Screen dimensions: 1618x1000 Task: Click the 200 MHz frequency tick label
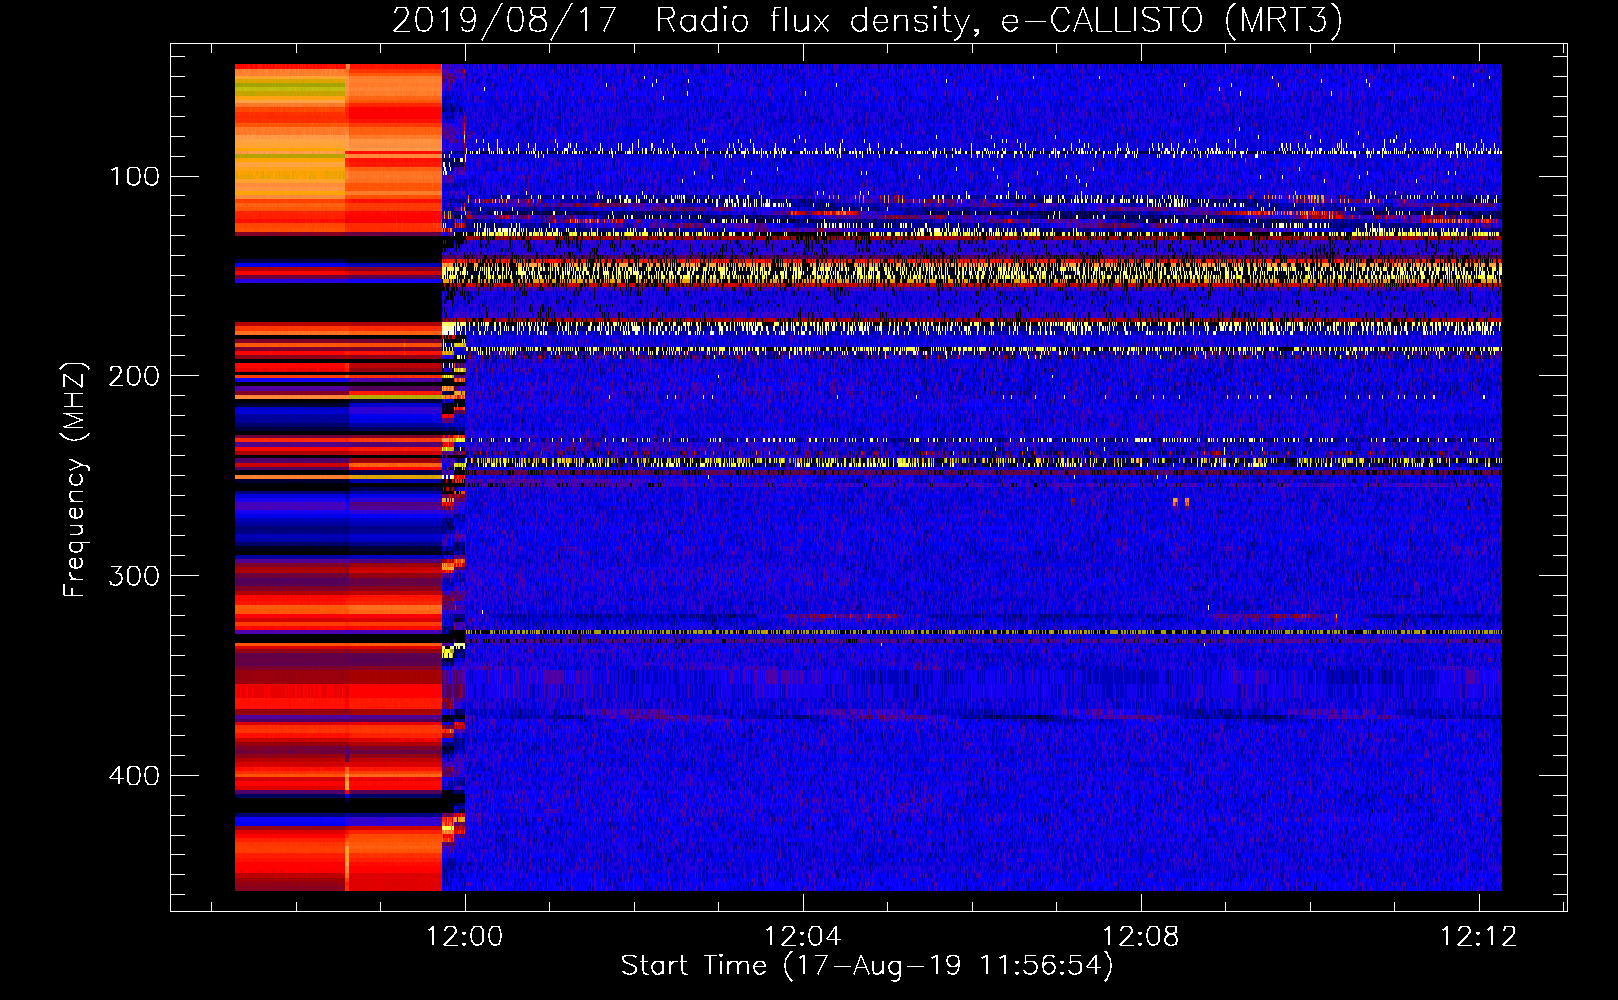tap(134, 376)
